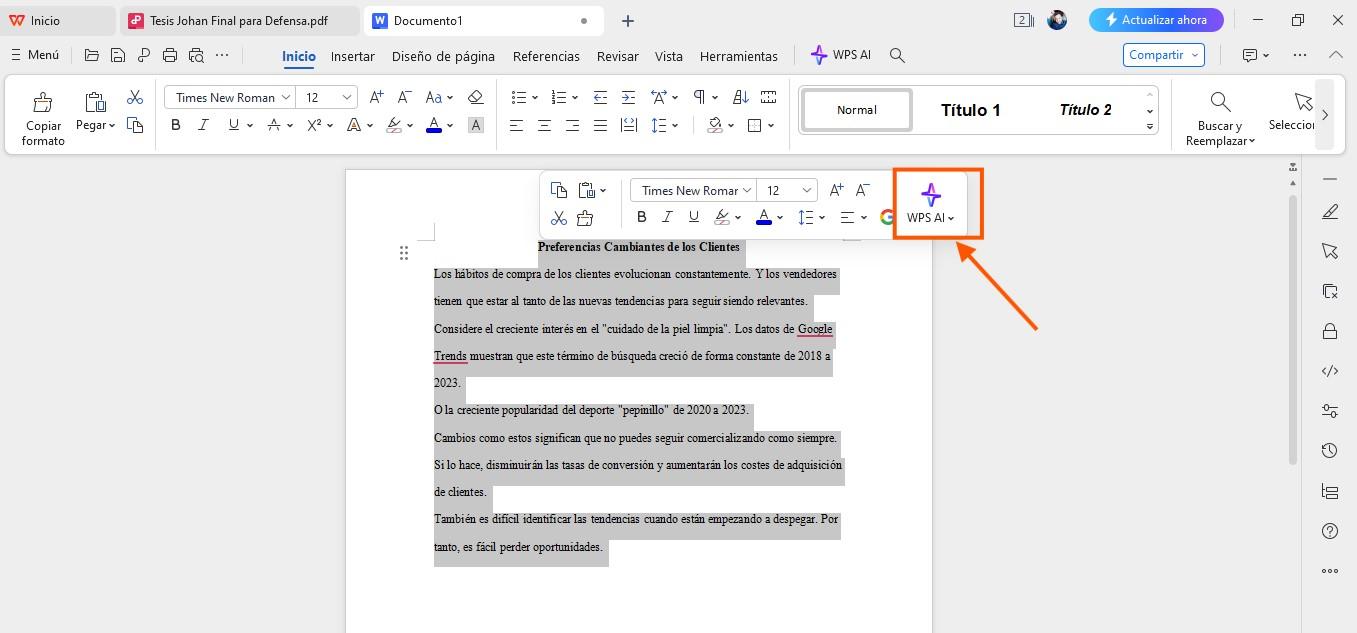Toggle italic in the floating toolbar

(667, 217)
